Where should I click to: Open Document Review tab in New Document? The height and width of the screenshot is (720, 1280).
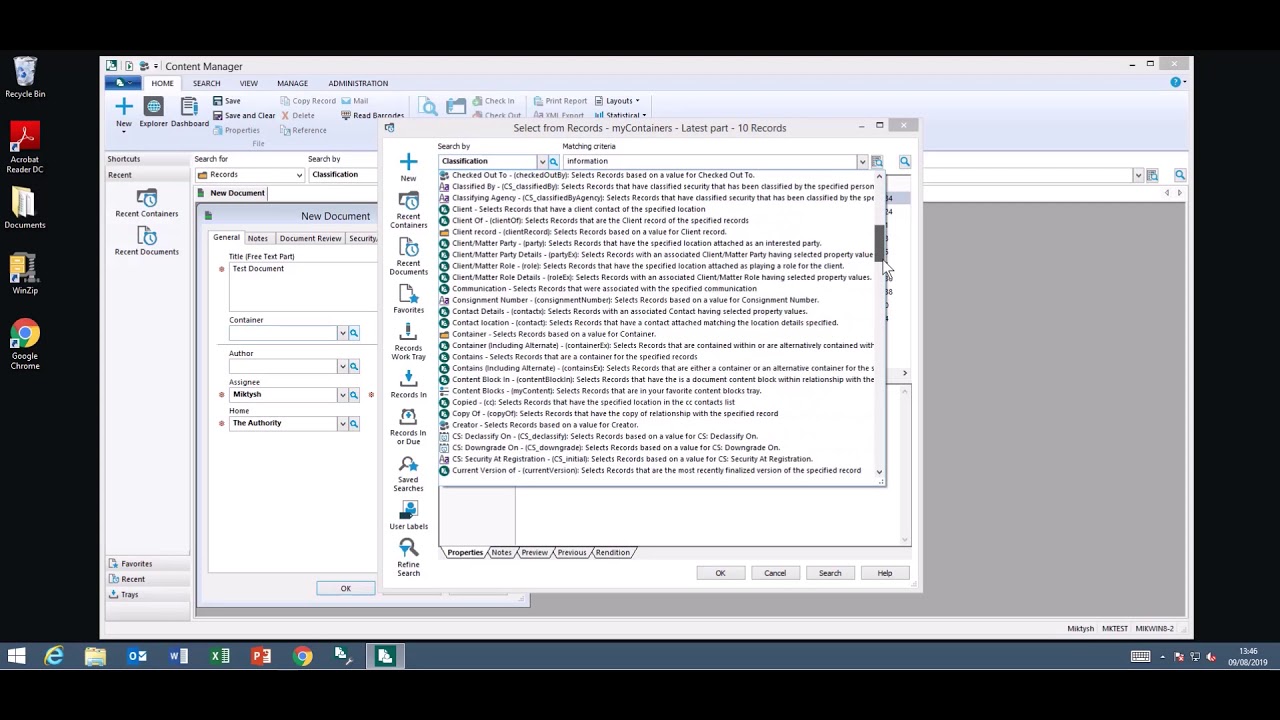(x=310, y=238)
